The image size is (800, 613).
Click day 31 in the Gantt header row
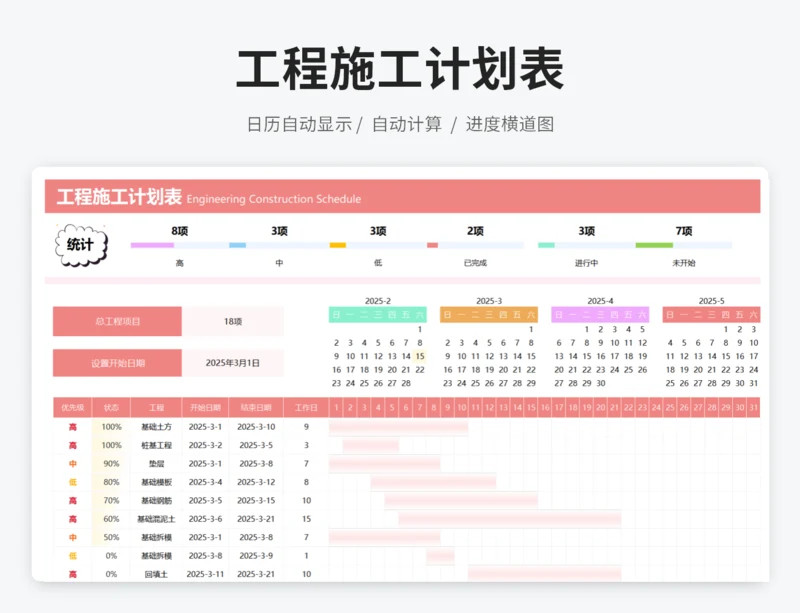[753, 407]
